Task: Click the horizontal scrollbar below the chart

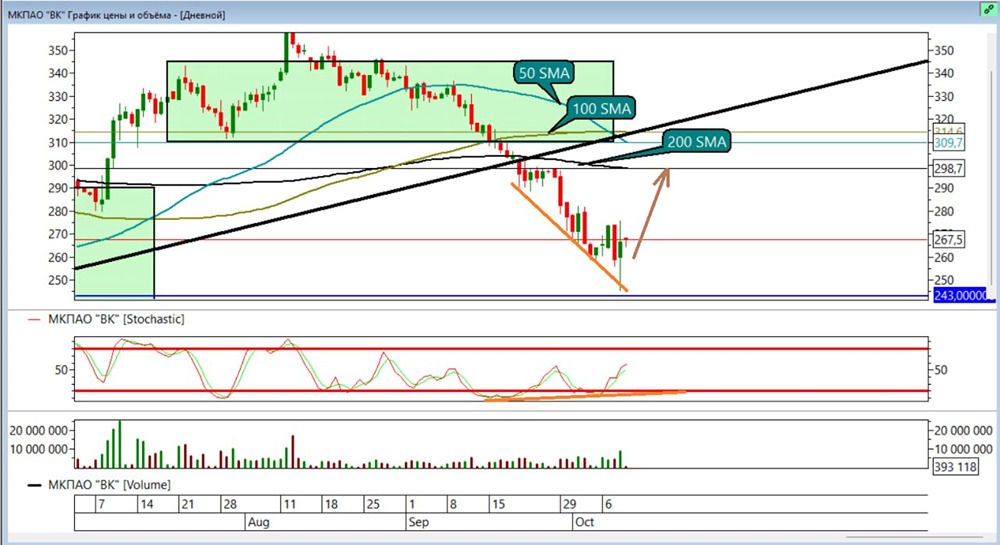Action: point(915,537)
